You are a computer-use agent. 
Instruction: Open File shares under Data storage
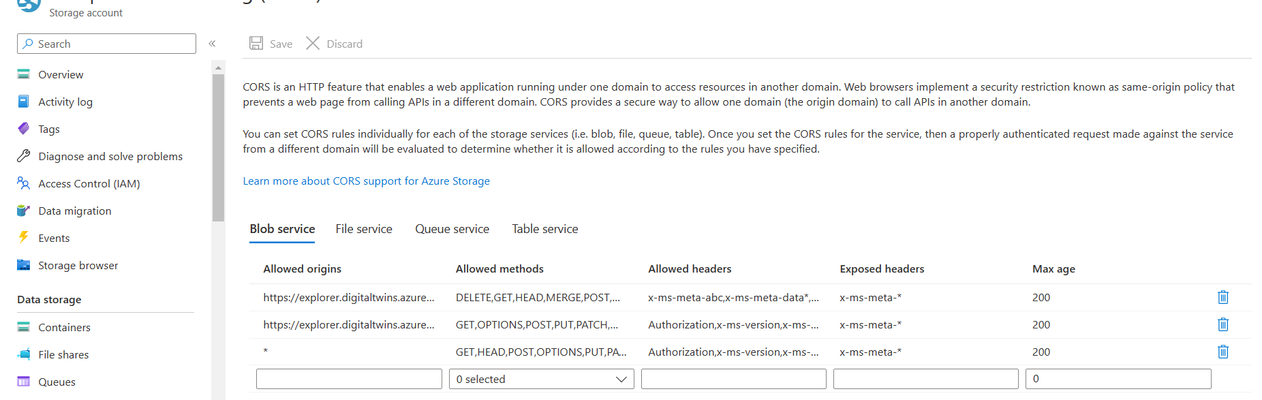click(x=63, y=354)
